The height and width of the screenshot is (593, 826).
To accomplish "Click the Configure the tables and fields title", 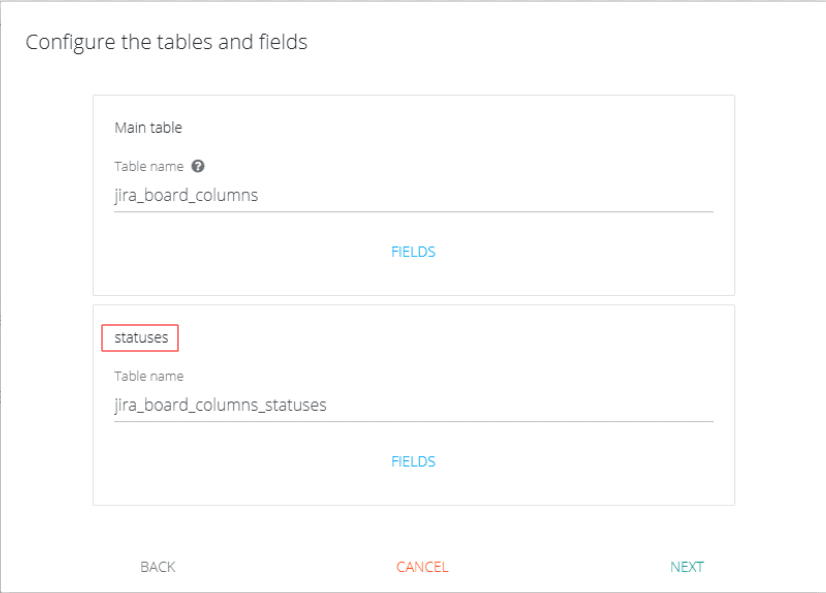I will [x=167, y=42].
